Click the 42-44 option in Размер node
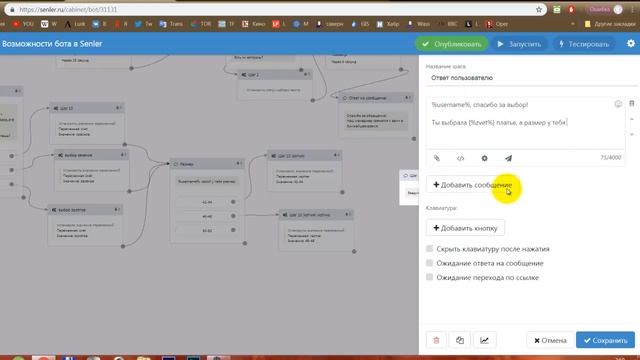This screenshot has width=640, height=360. 207,202
